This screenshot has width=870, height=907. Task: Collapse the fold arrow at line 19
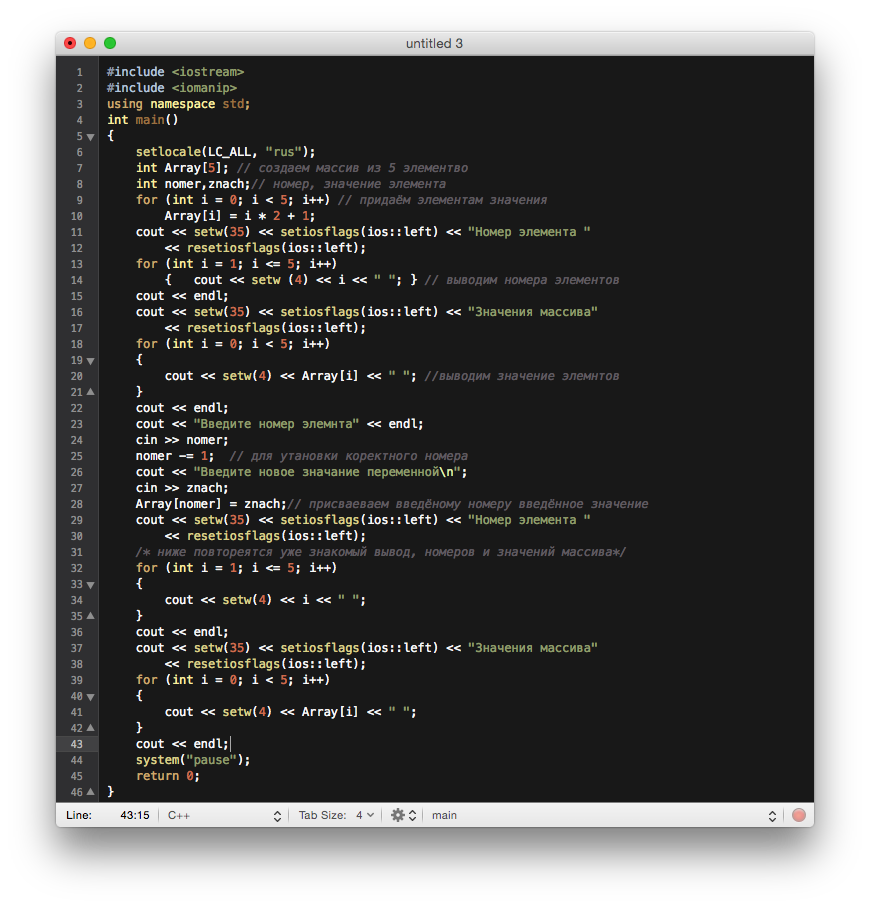(x=90, y=361)
